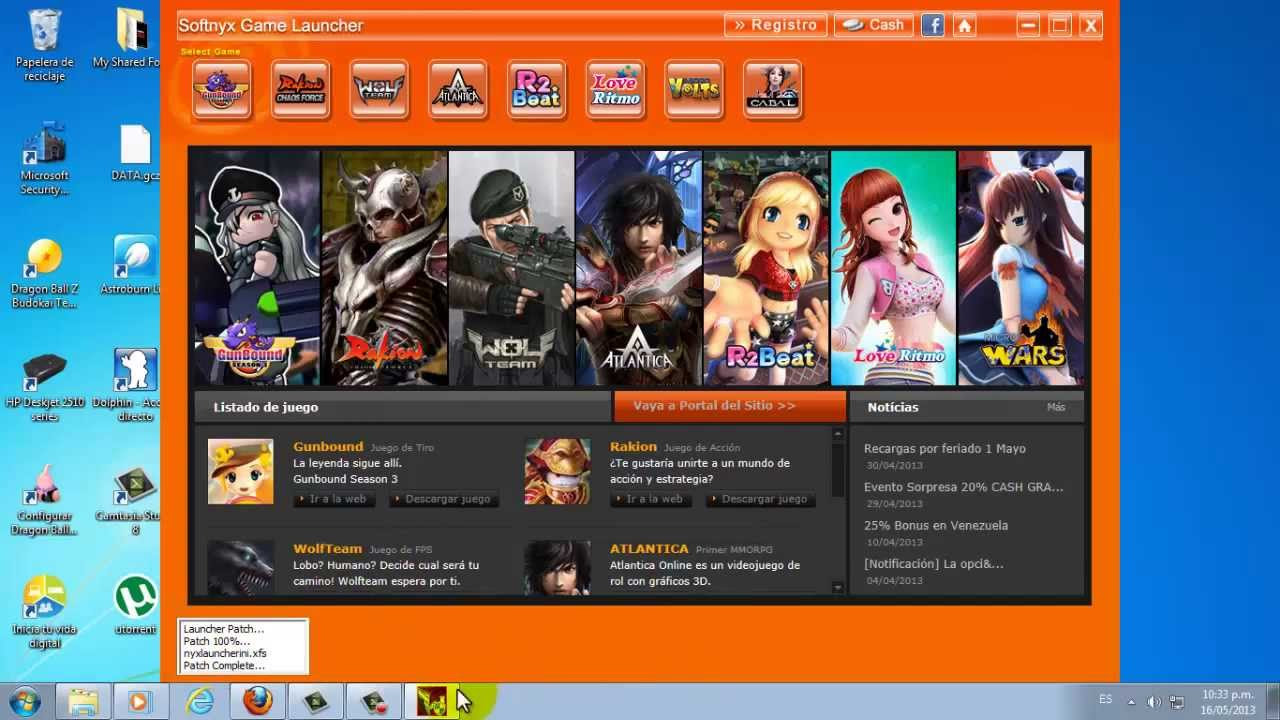Open the Love Ritmo banner
Image resolution: width=1280 pixels, height=720 pixels.
click(x=893, y=267)
